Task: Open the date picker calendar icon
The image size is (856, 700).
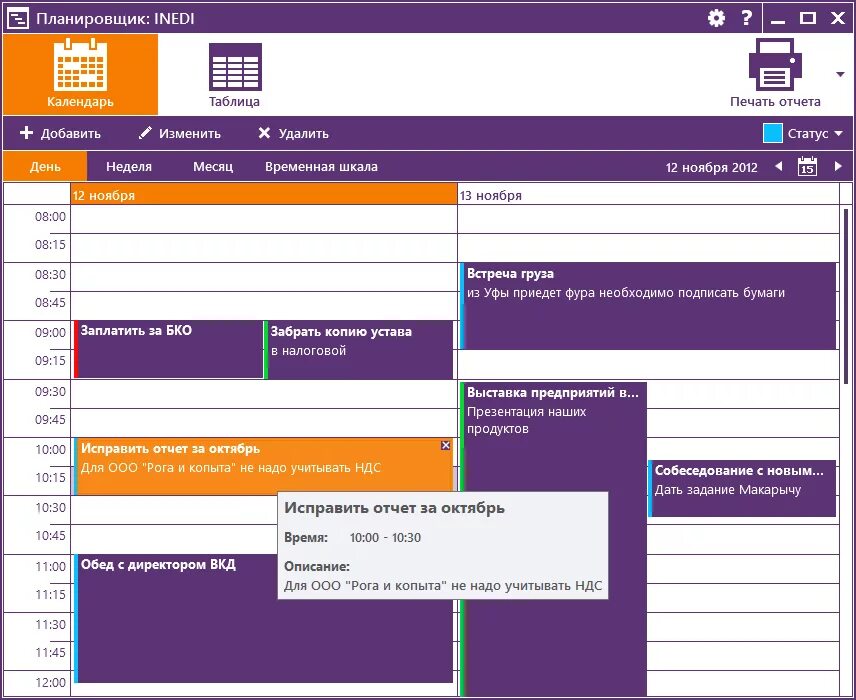Action: pyautogui.click(x=807, y=166)
